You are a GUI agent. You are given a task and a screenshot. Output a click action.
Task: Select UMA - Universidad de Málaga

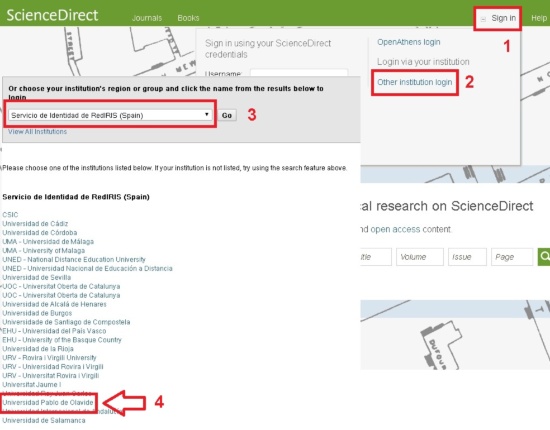[48, 241]
